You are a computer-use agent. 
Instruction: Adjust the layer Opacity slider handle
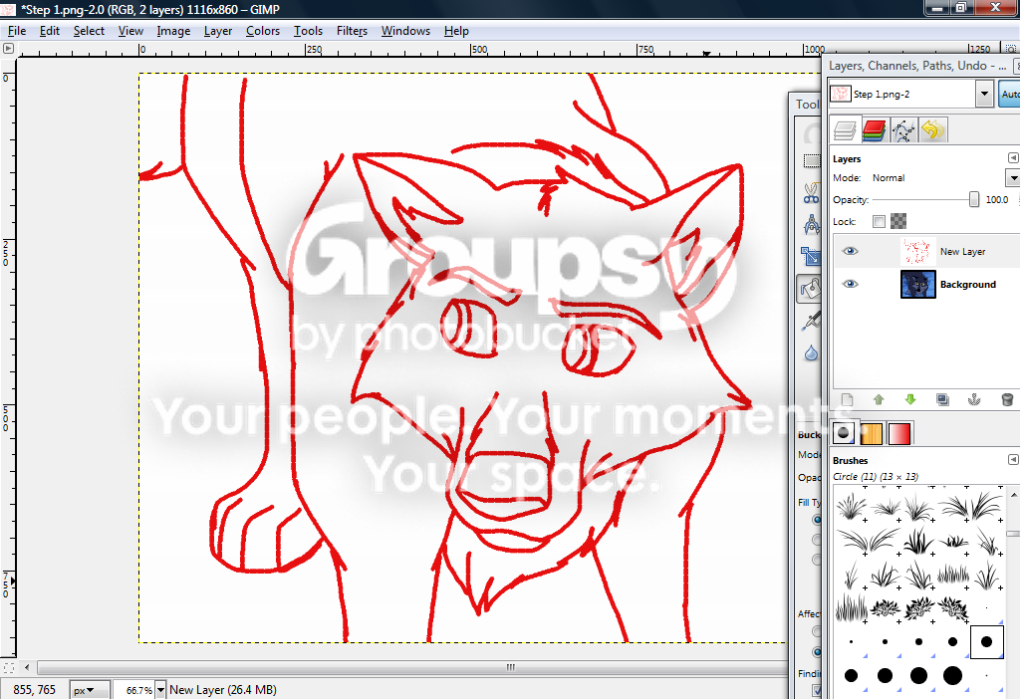pos(974,199)
